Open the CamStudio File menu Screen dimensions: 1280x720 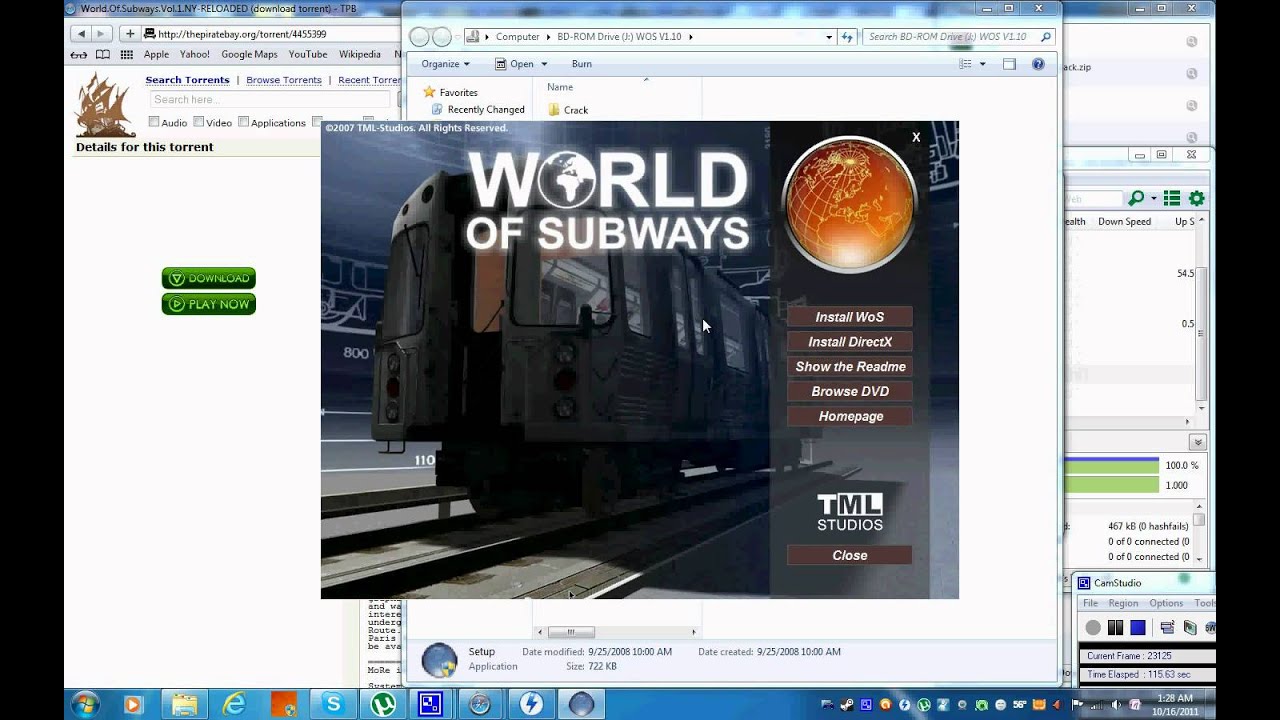[1090, 603]
